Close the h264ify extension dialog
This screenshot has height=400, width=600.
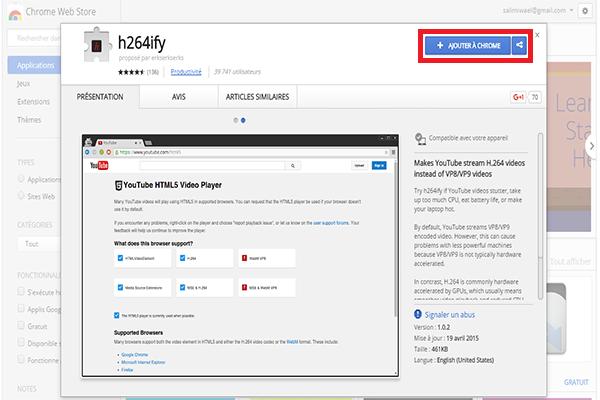click(x=537, y=35)
